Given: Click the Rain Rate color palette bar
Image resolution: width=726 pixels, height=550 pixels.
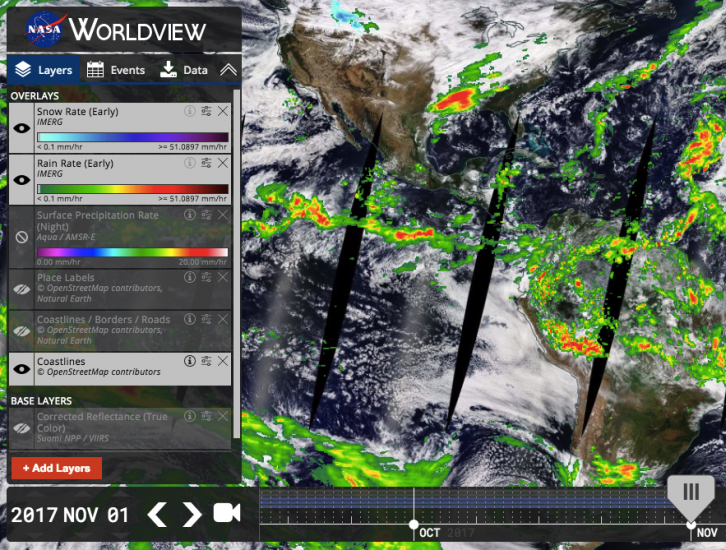Looking at the screenshot, I should point(132,189).
